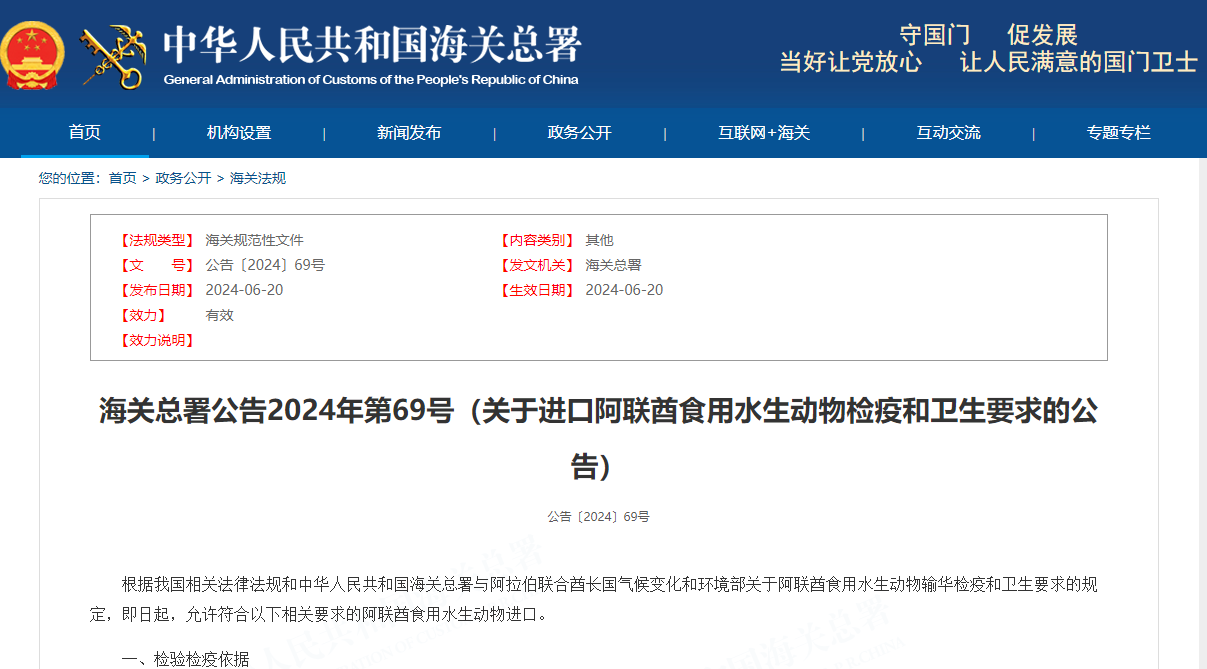Click the 生效日期 value 2024-06-20
Viewport: 1207px width, 669px height.
point(624,290)
